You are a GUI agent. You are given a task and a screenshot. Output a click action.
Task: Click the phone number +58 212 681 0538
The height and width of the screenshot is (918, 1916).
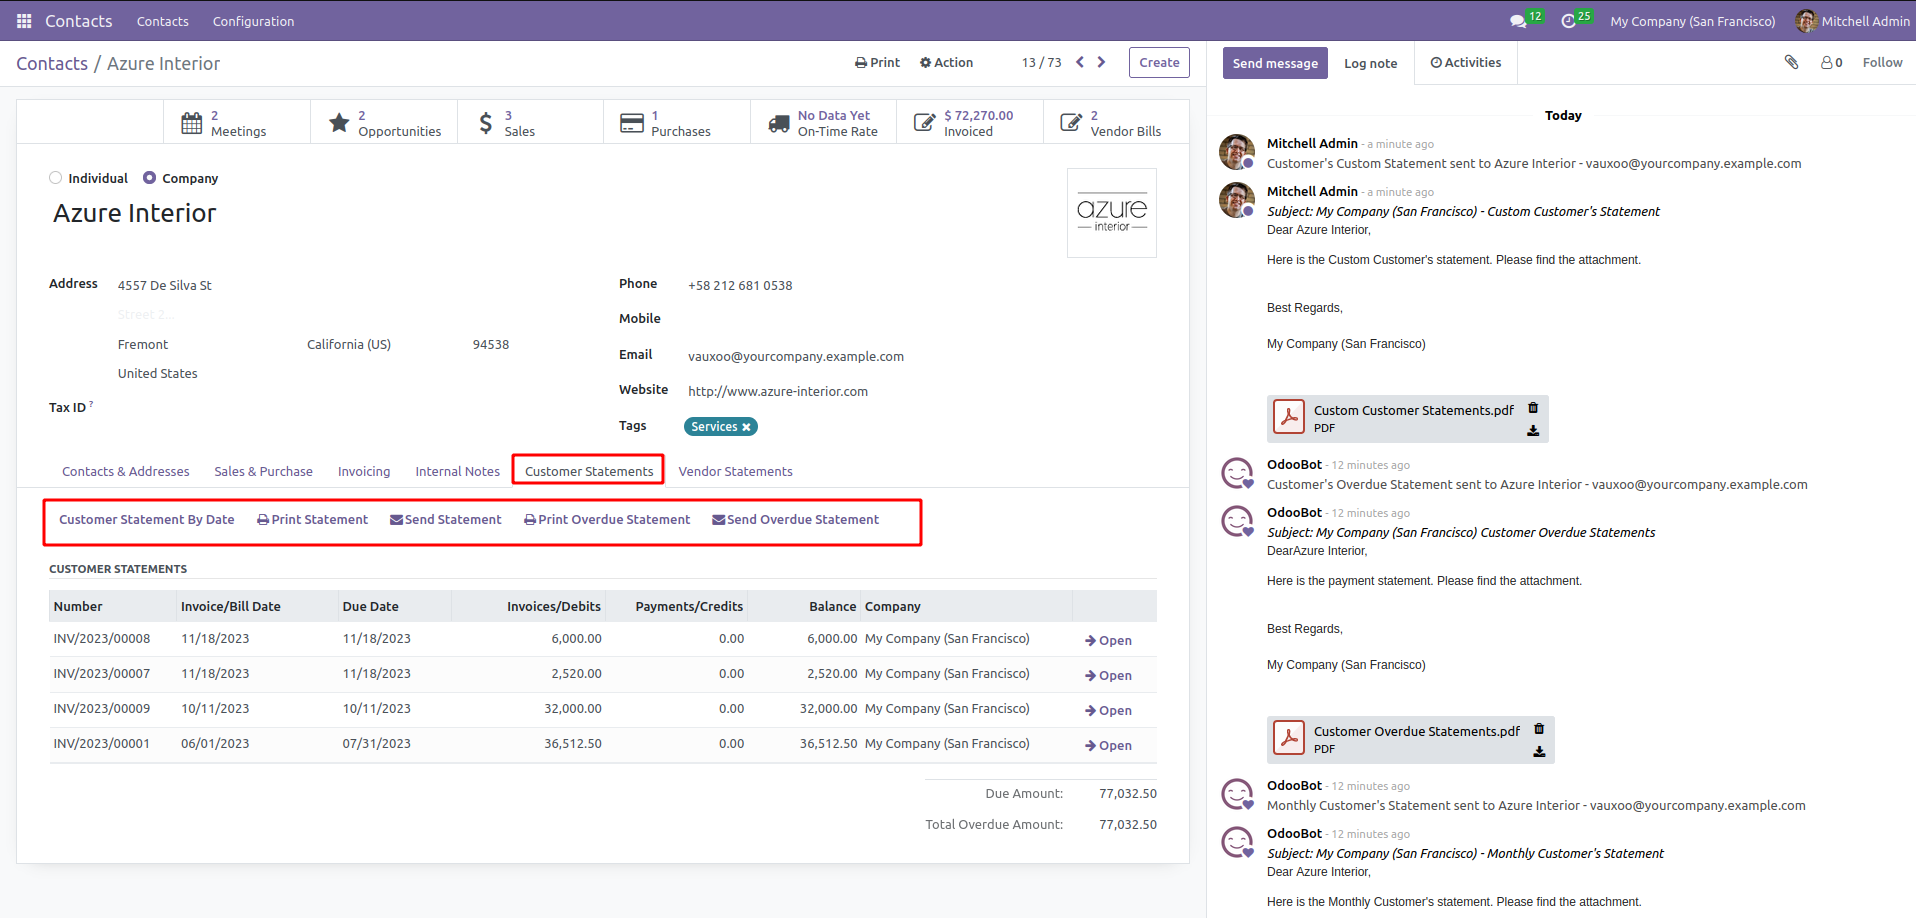click(740, 285)
